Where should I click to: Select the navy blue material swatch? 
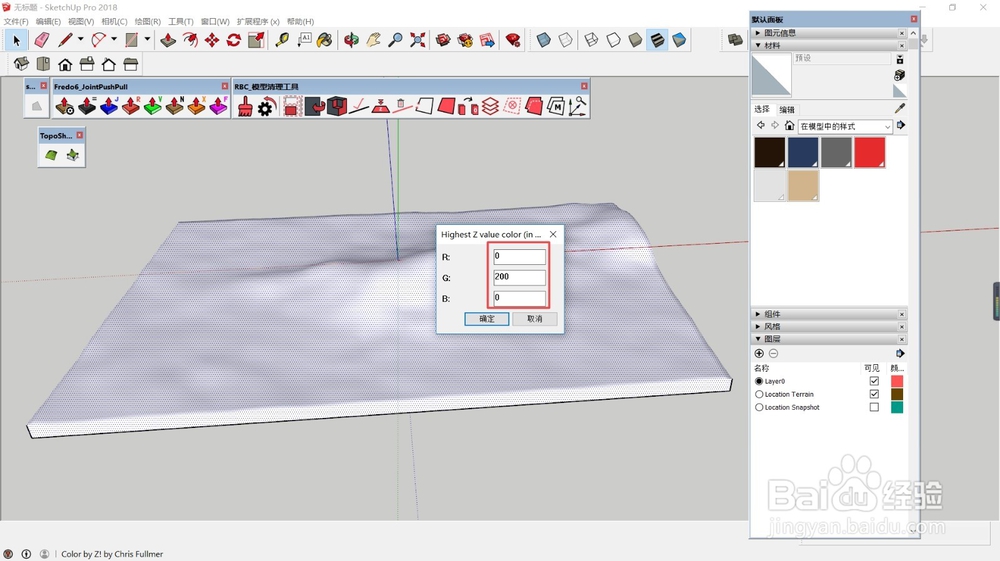(803, 152)
